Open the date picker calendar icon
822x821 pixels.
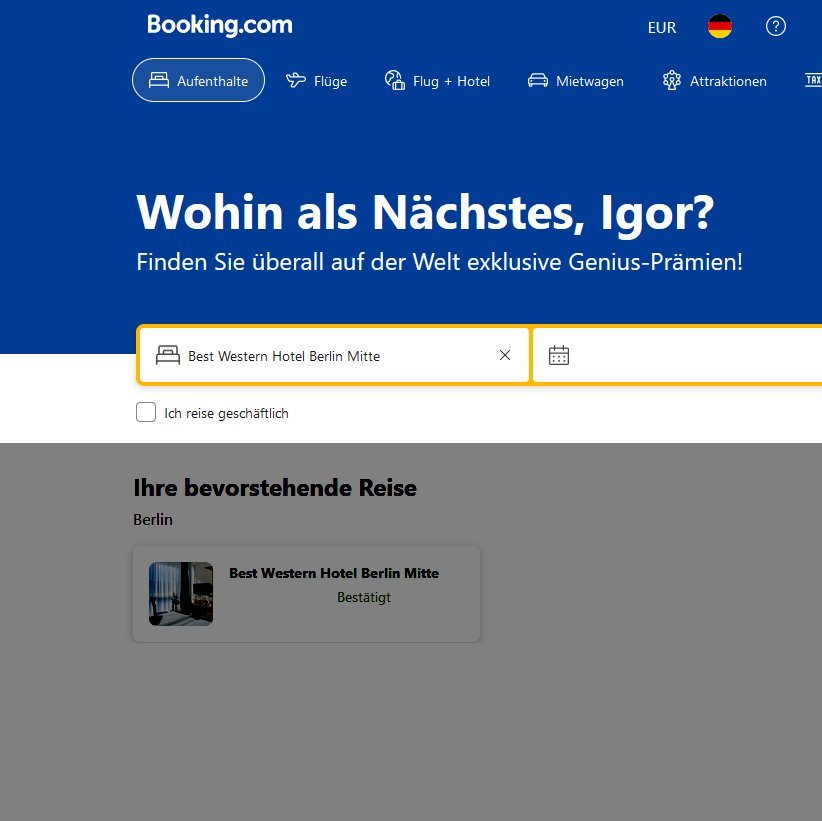[x=559, y=355]
